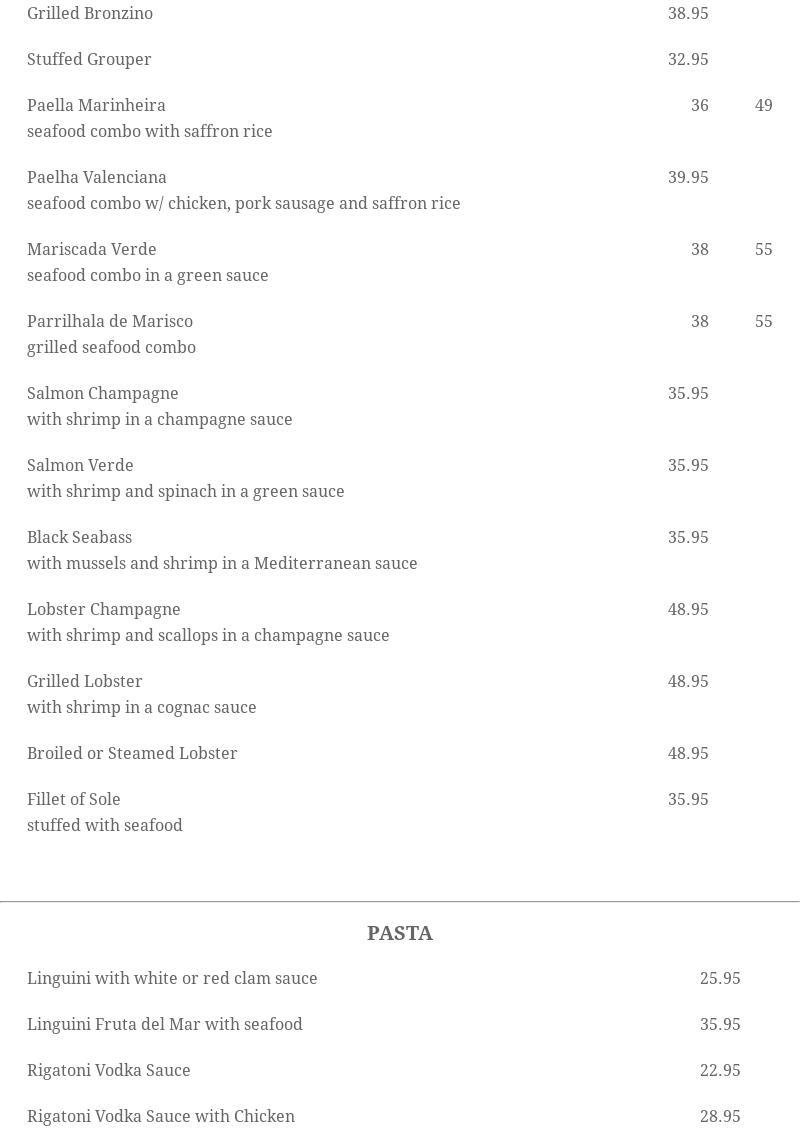The height and width of the screenshot is (1142, 800).
Task: Click the Grilled Bronzino menu item
Action: pyautogui.click(x=90, y=14)
